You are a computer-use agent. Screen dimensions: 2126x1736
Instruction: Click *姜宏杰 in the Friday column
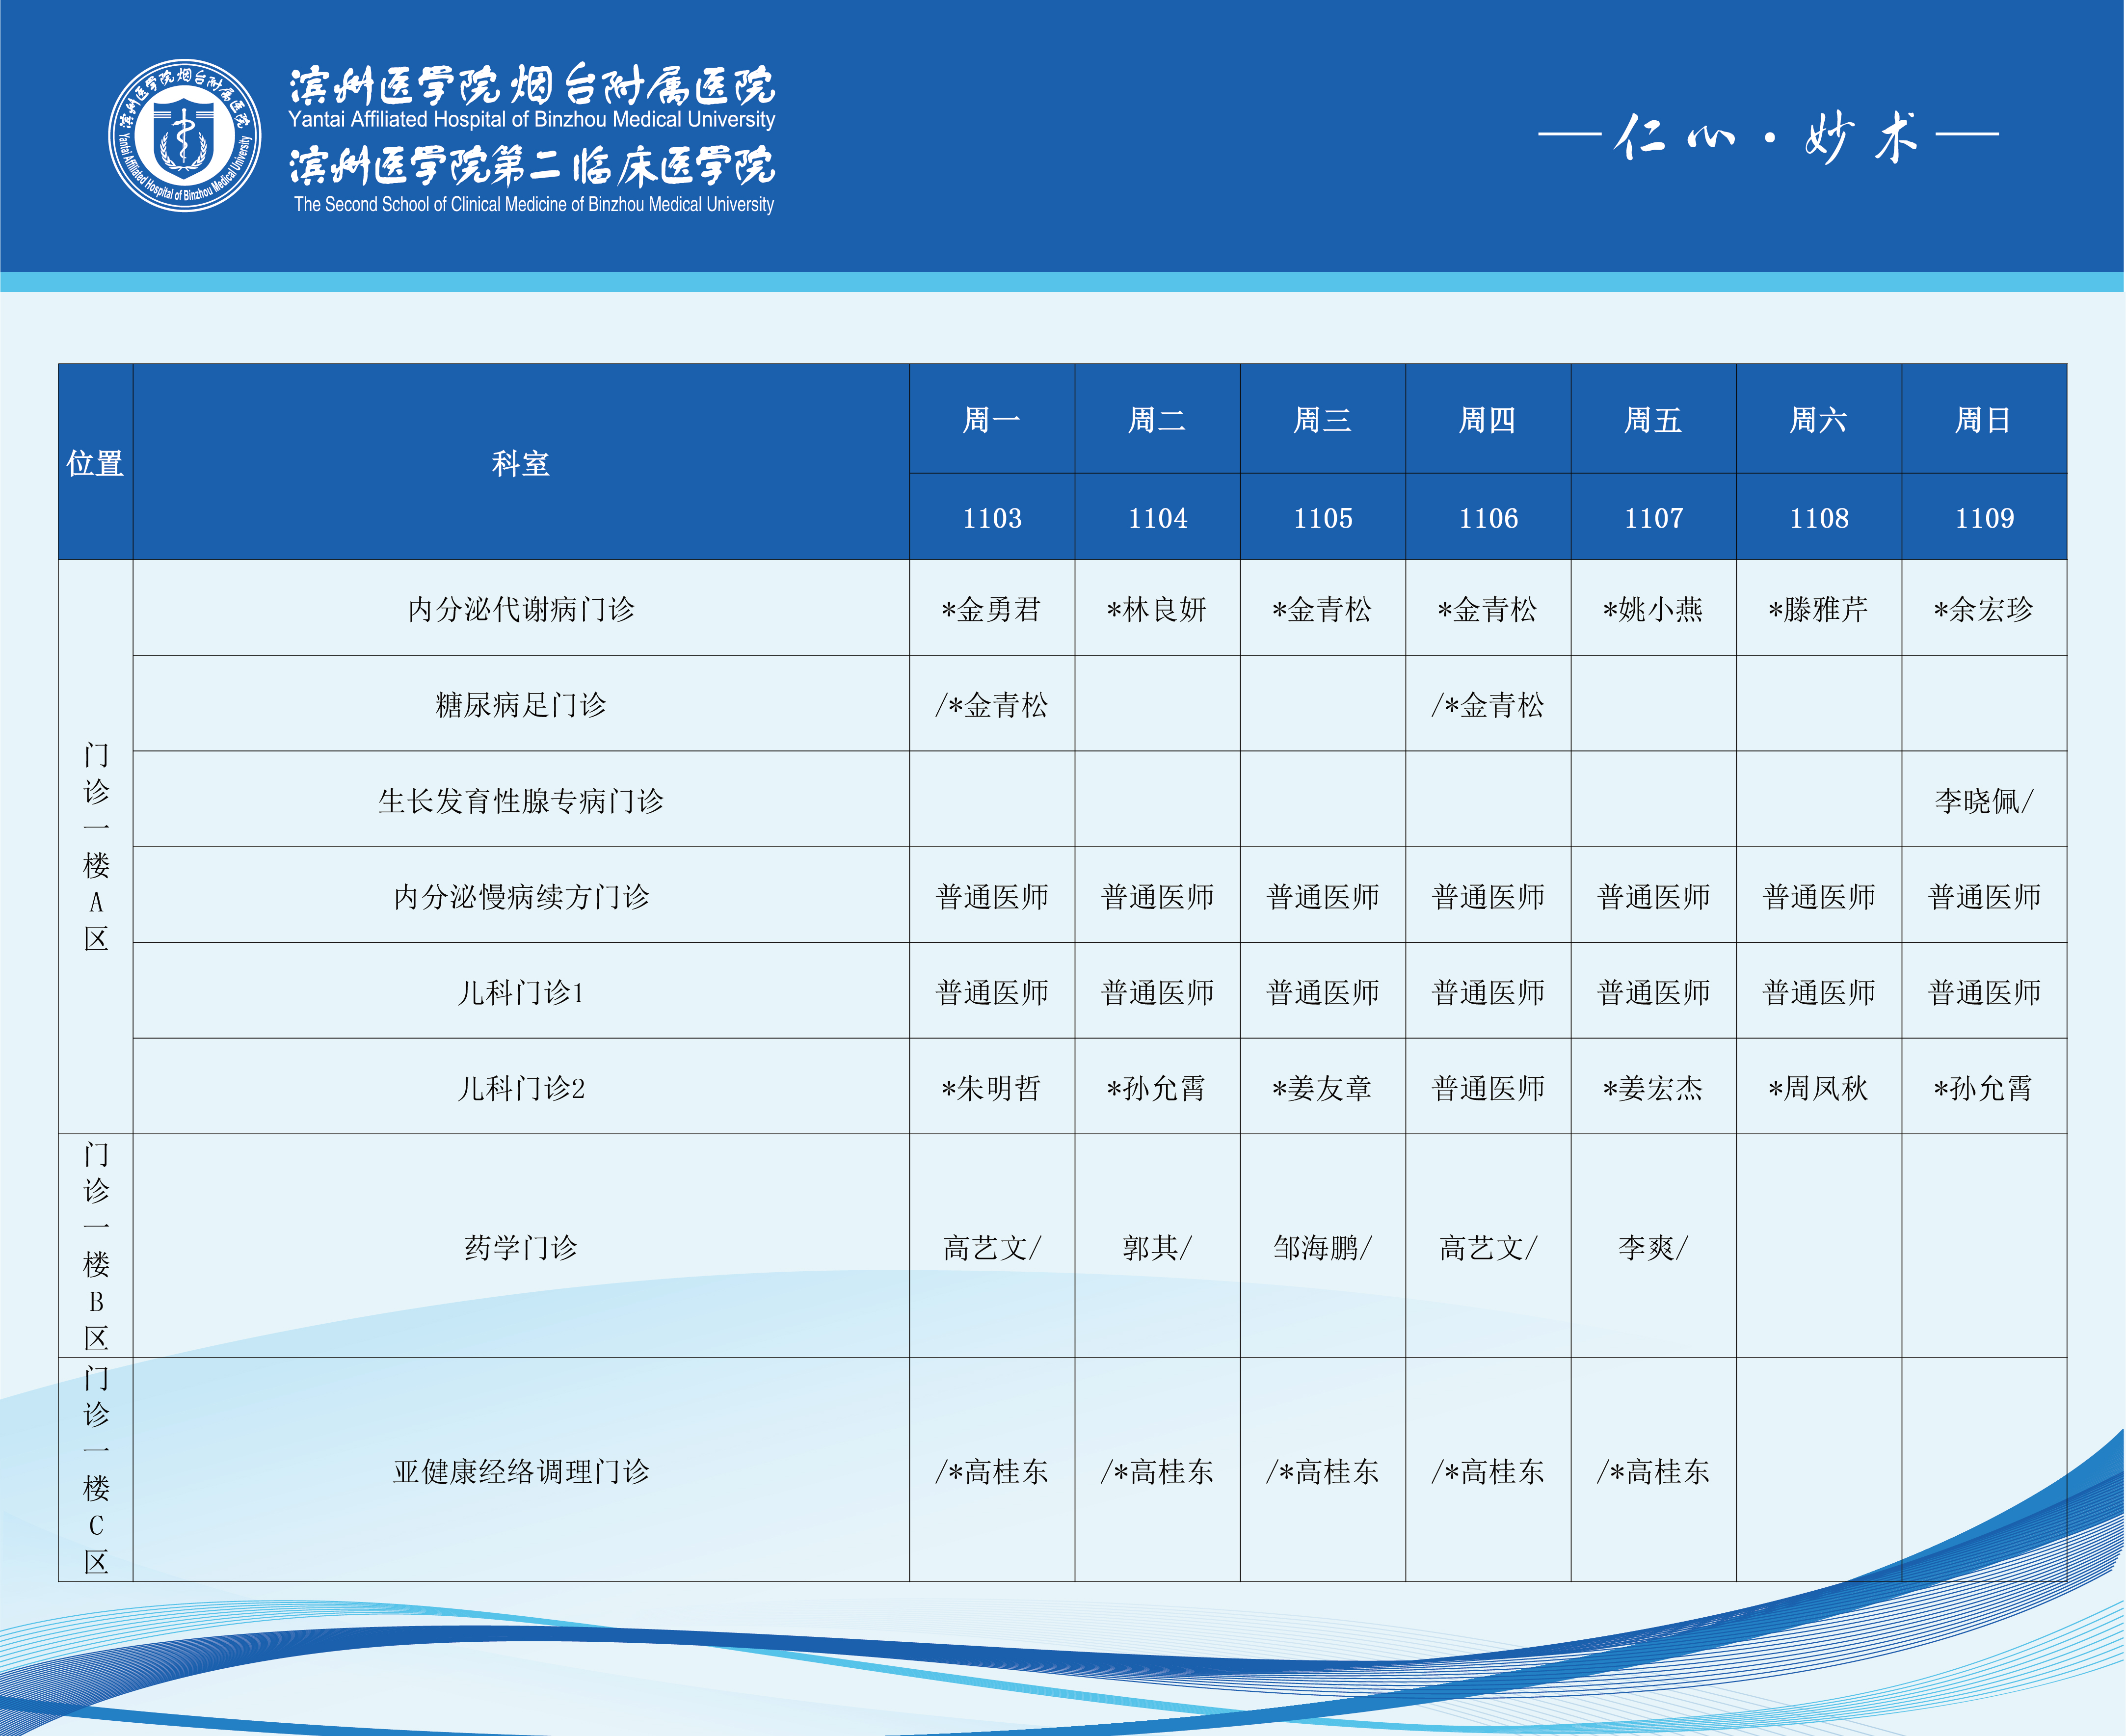[1652, 1087]
